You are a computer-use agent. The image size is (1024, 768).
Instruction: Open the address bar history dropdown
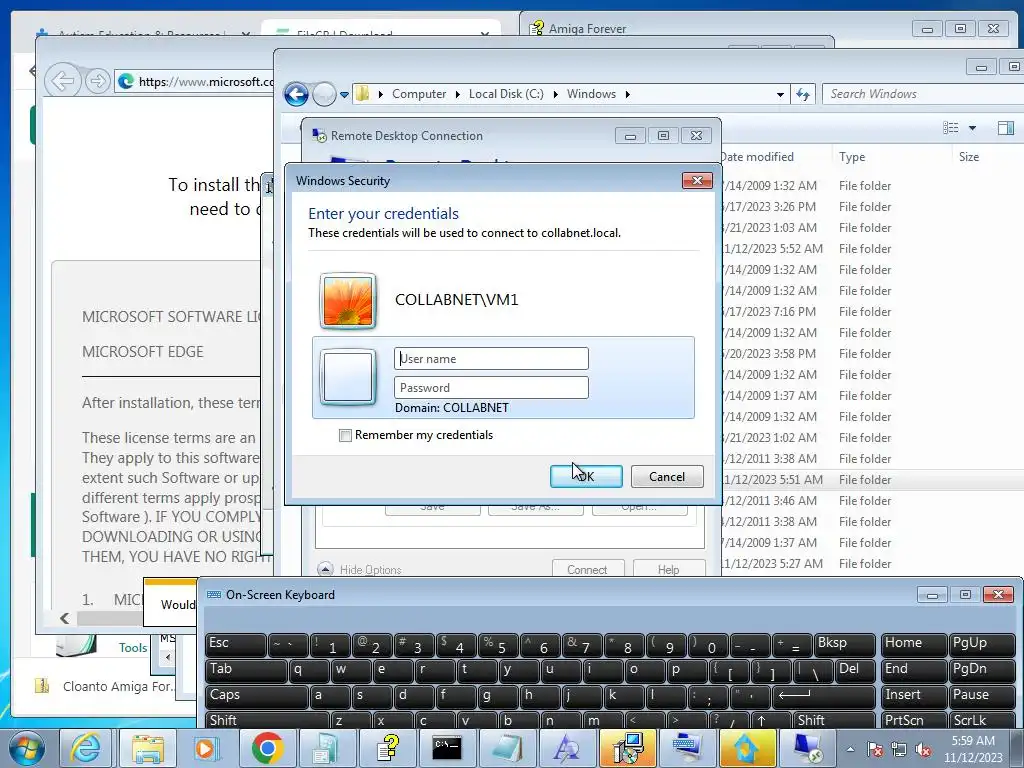(x=780, y=95)
